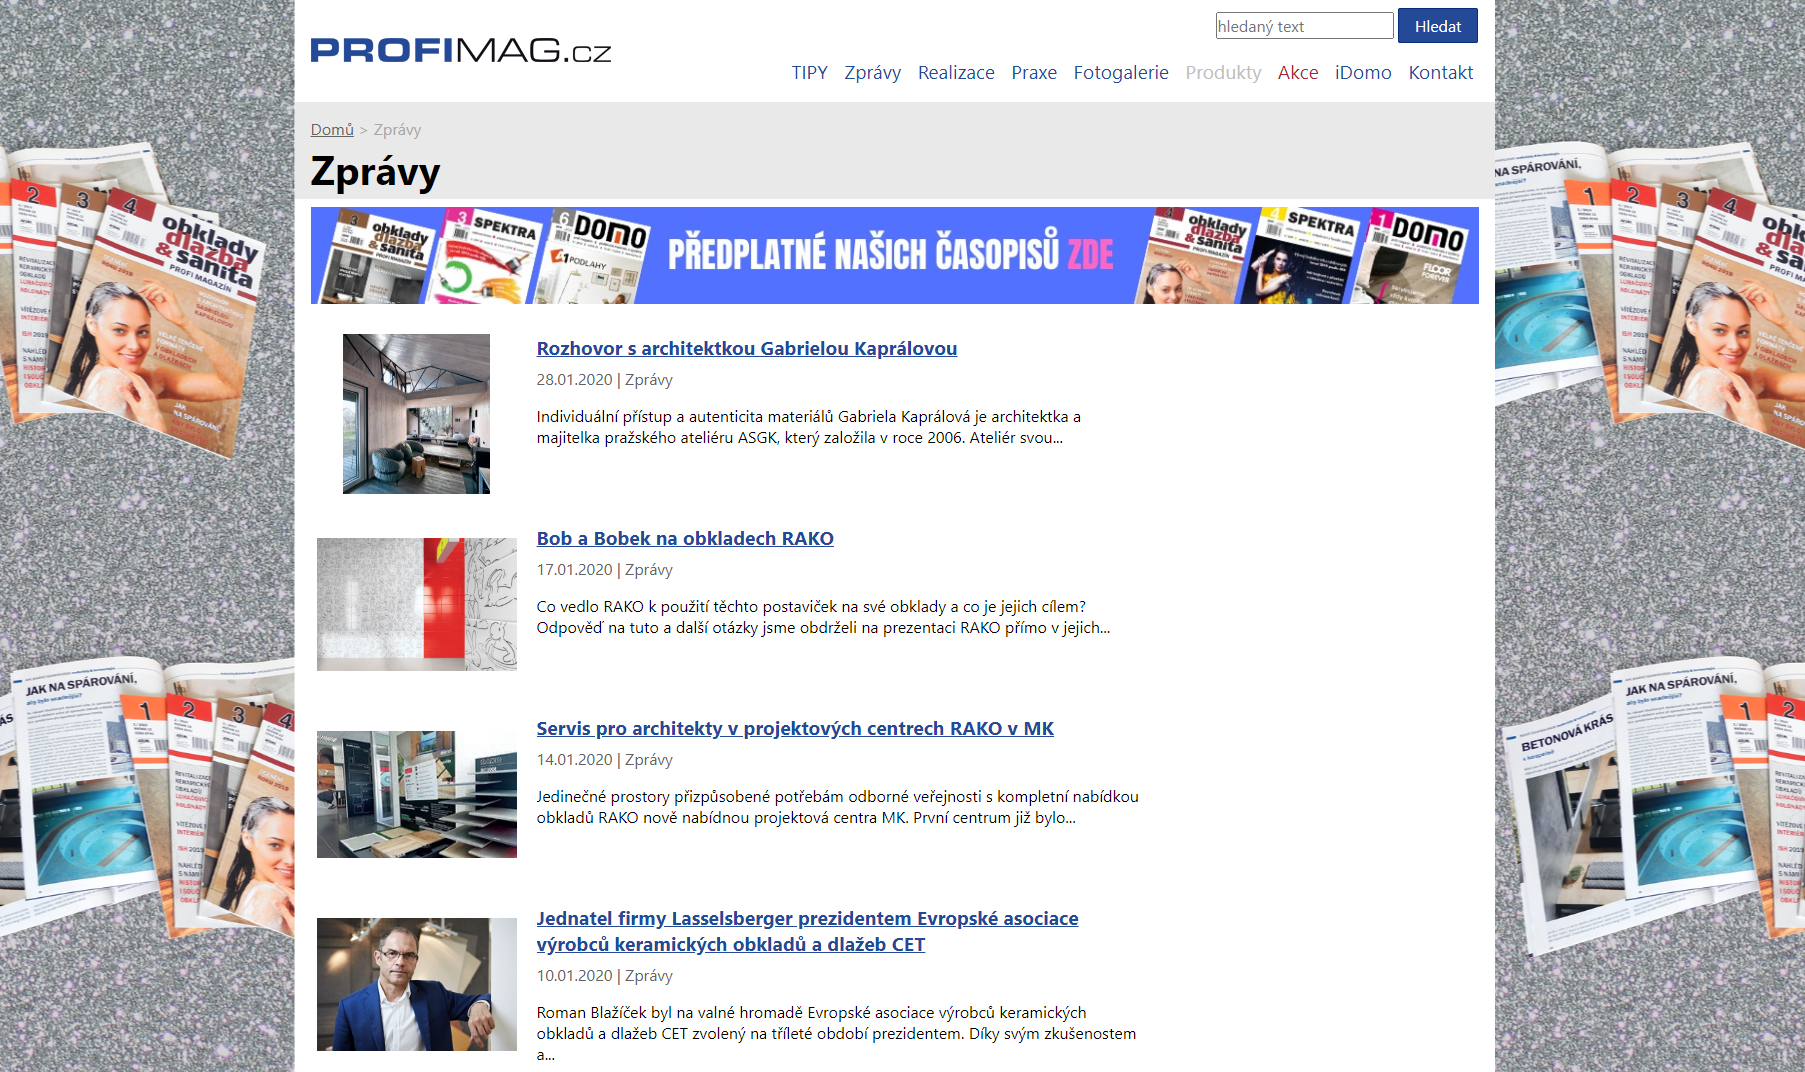
Task: Click the red tile wall thumbnail
Action: tap(416, 604)
